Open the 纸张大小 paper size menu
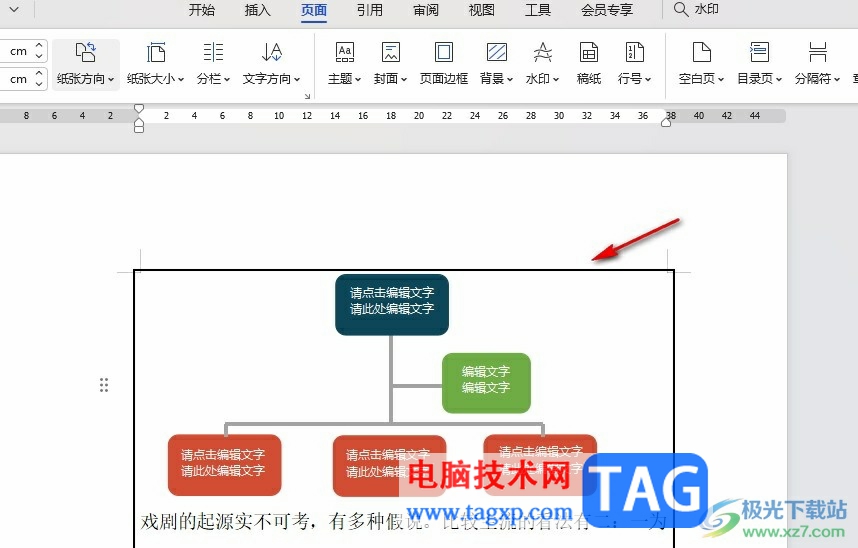The image size is (858, 548). pyautogui.click(x=155, y=64)
